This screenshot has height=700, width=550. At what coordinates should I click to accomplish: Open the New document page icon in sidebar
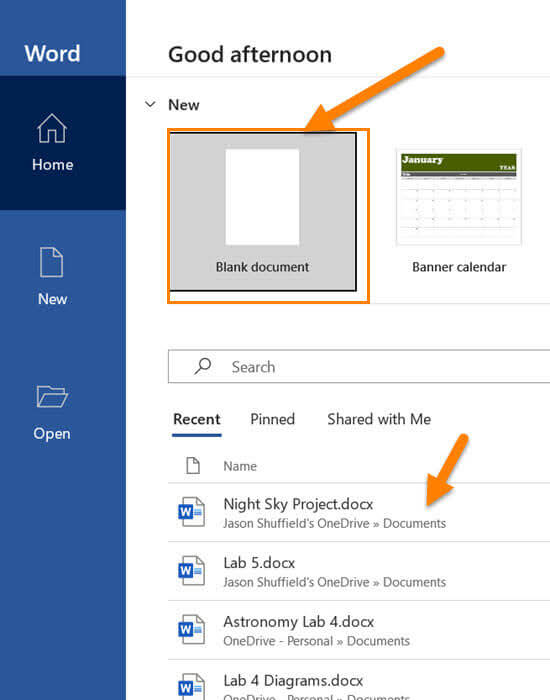(52, 262)
